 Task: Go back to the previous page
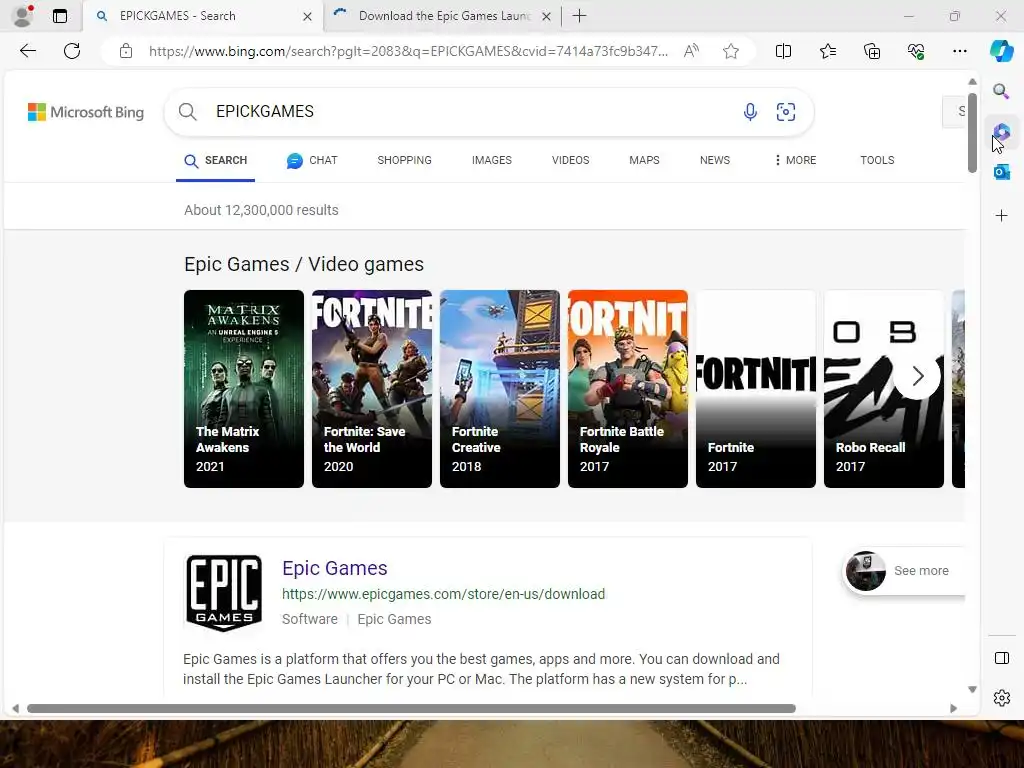[27, 51]
